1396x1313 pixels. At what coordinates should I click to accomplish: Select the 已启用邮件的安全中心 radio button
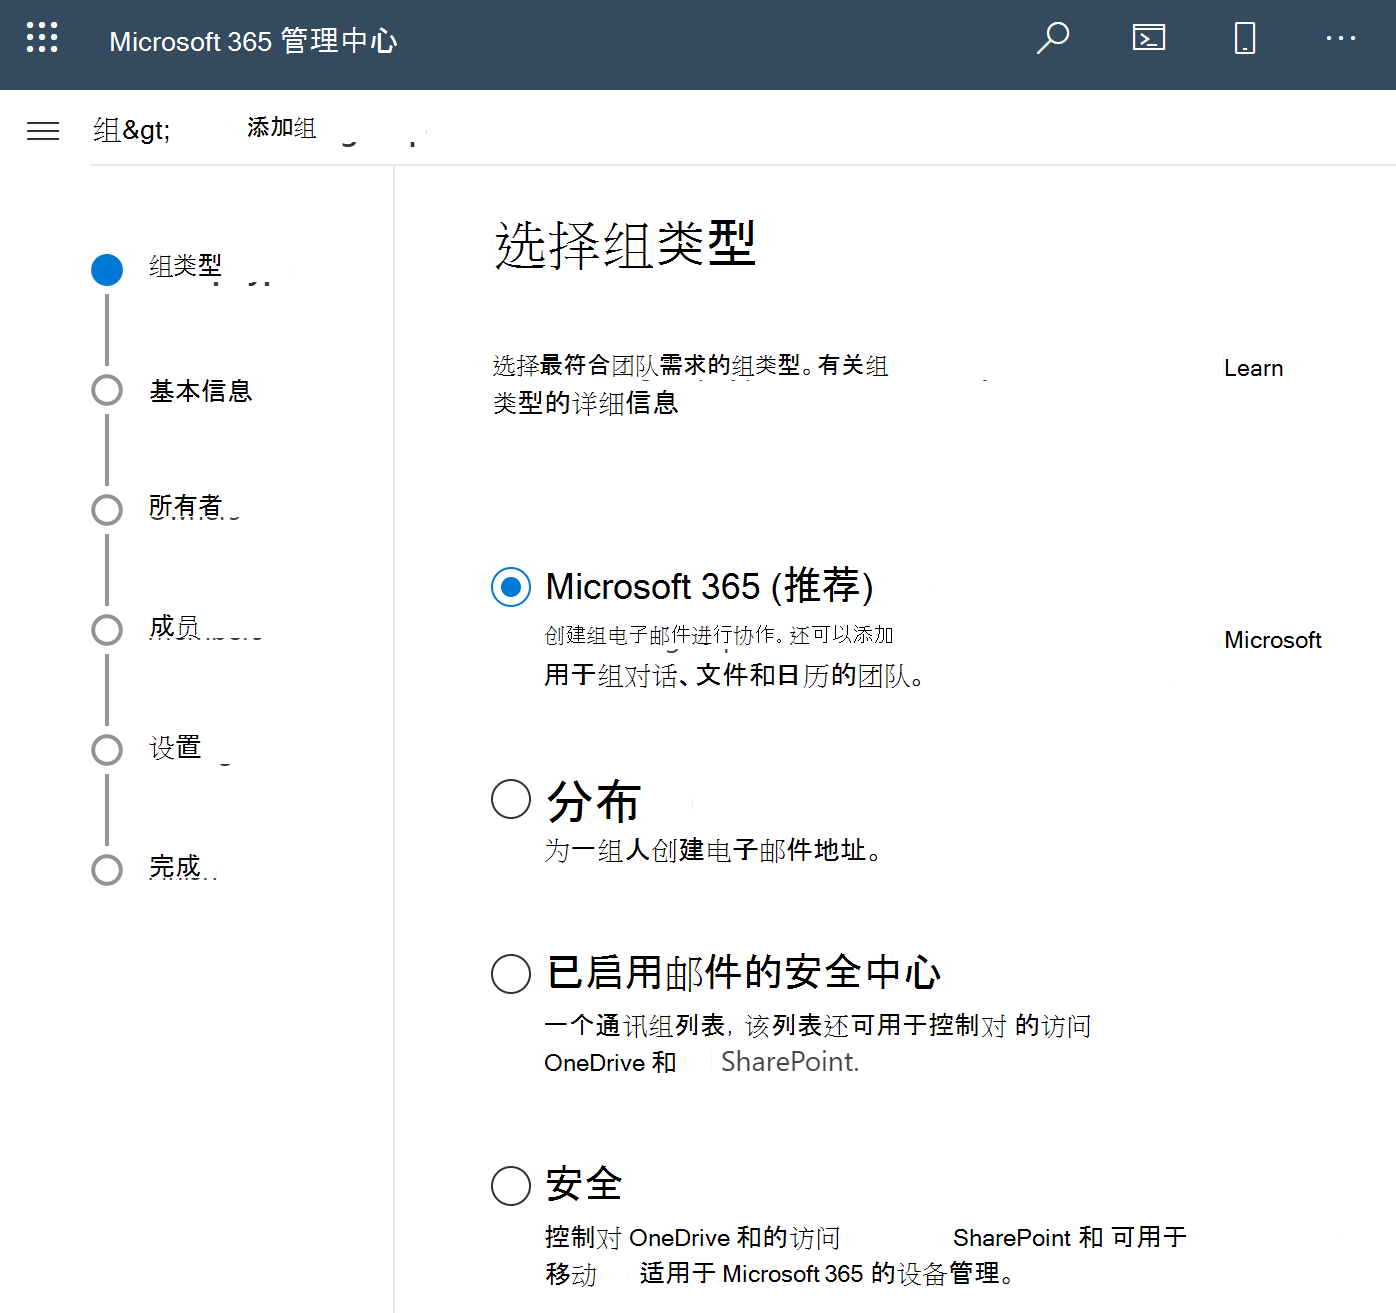[x=511, y=973]
